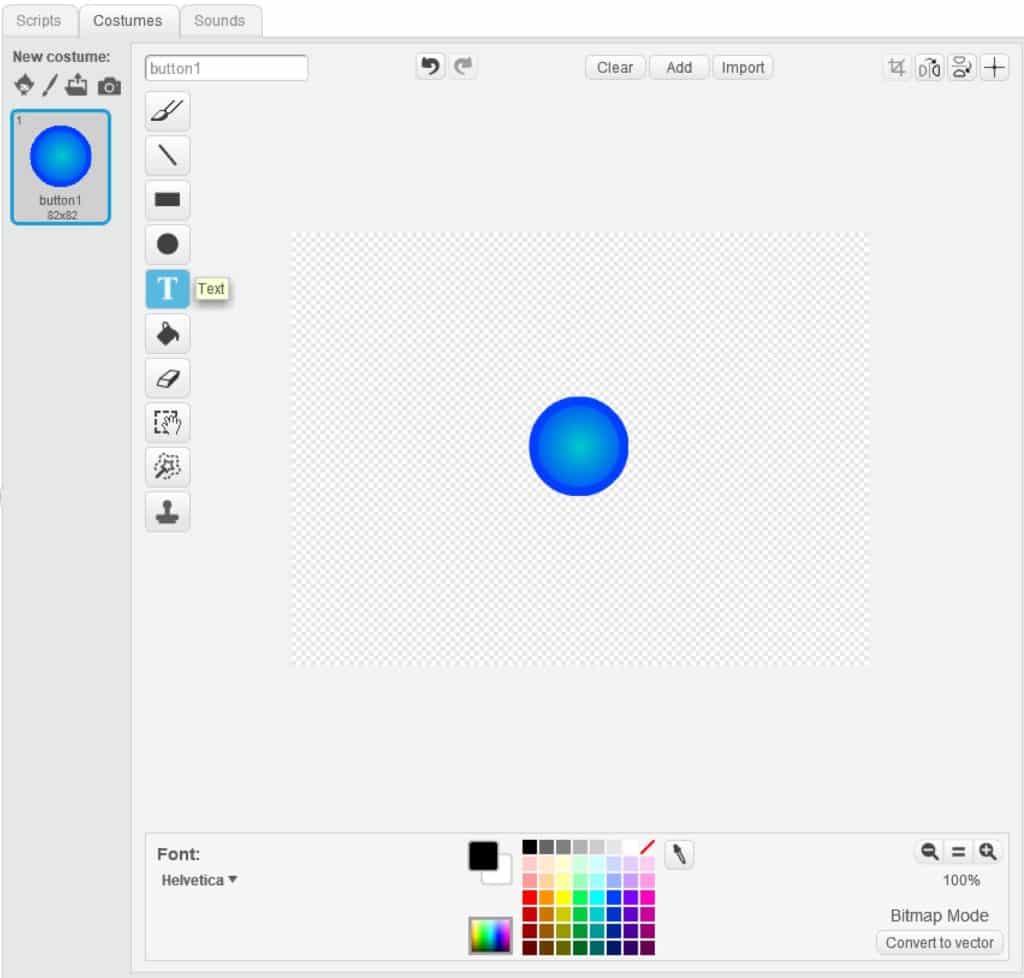The image size is (1024, 978).
Task: Select the Line tool
Action: (167, 155)
